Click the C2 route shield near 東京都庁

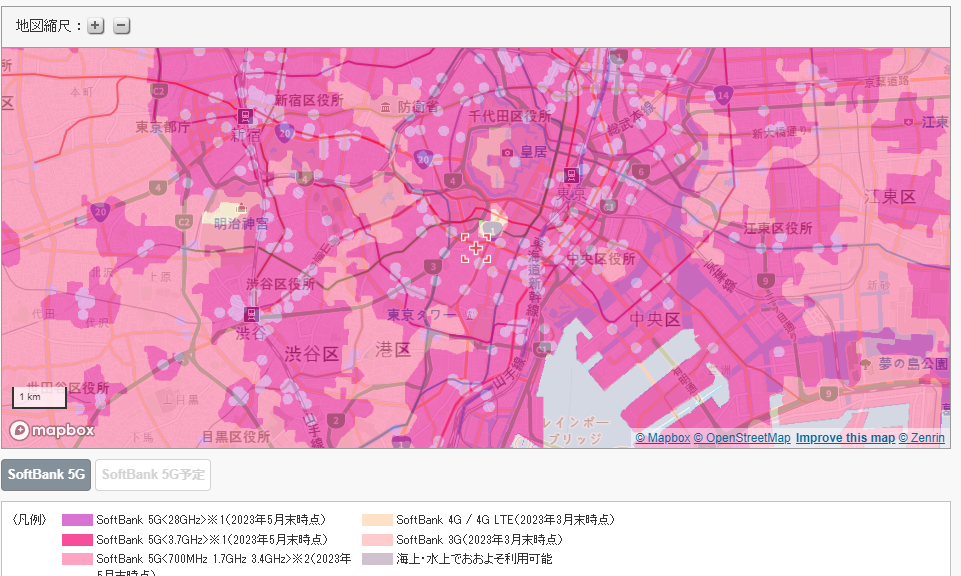coord(159,91)
